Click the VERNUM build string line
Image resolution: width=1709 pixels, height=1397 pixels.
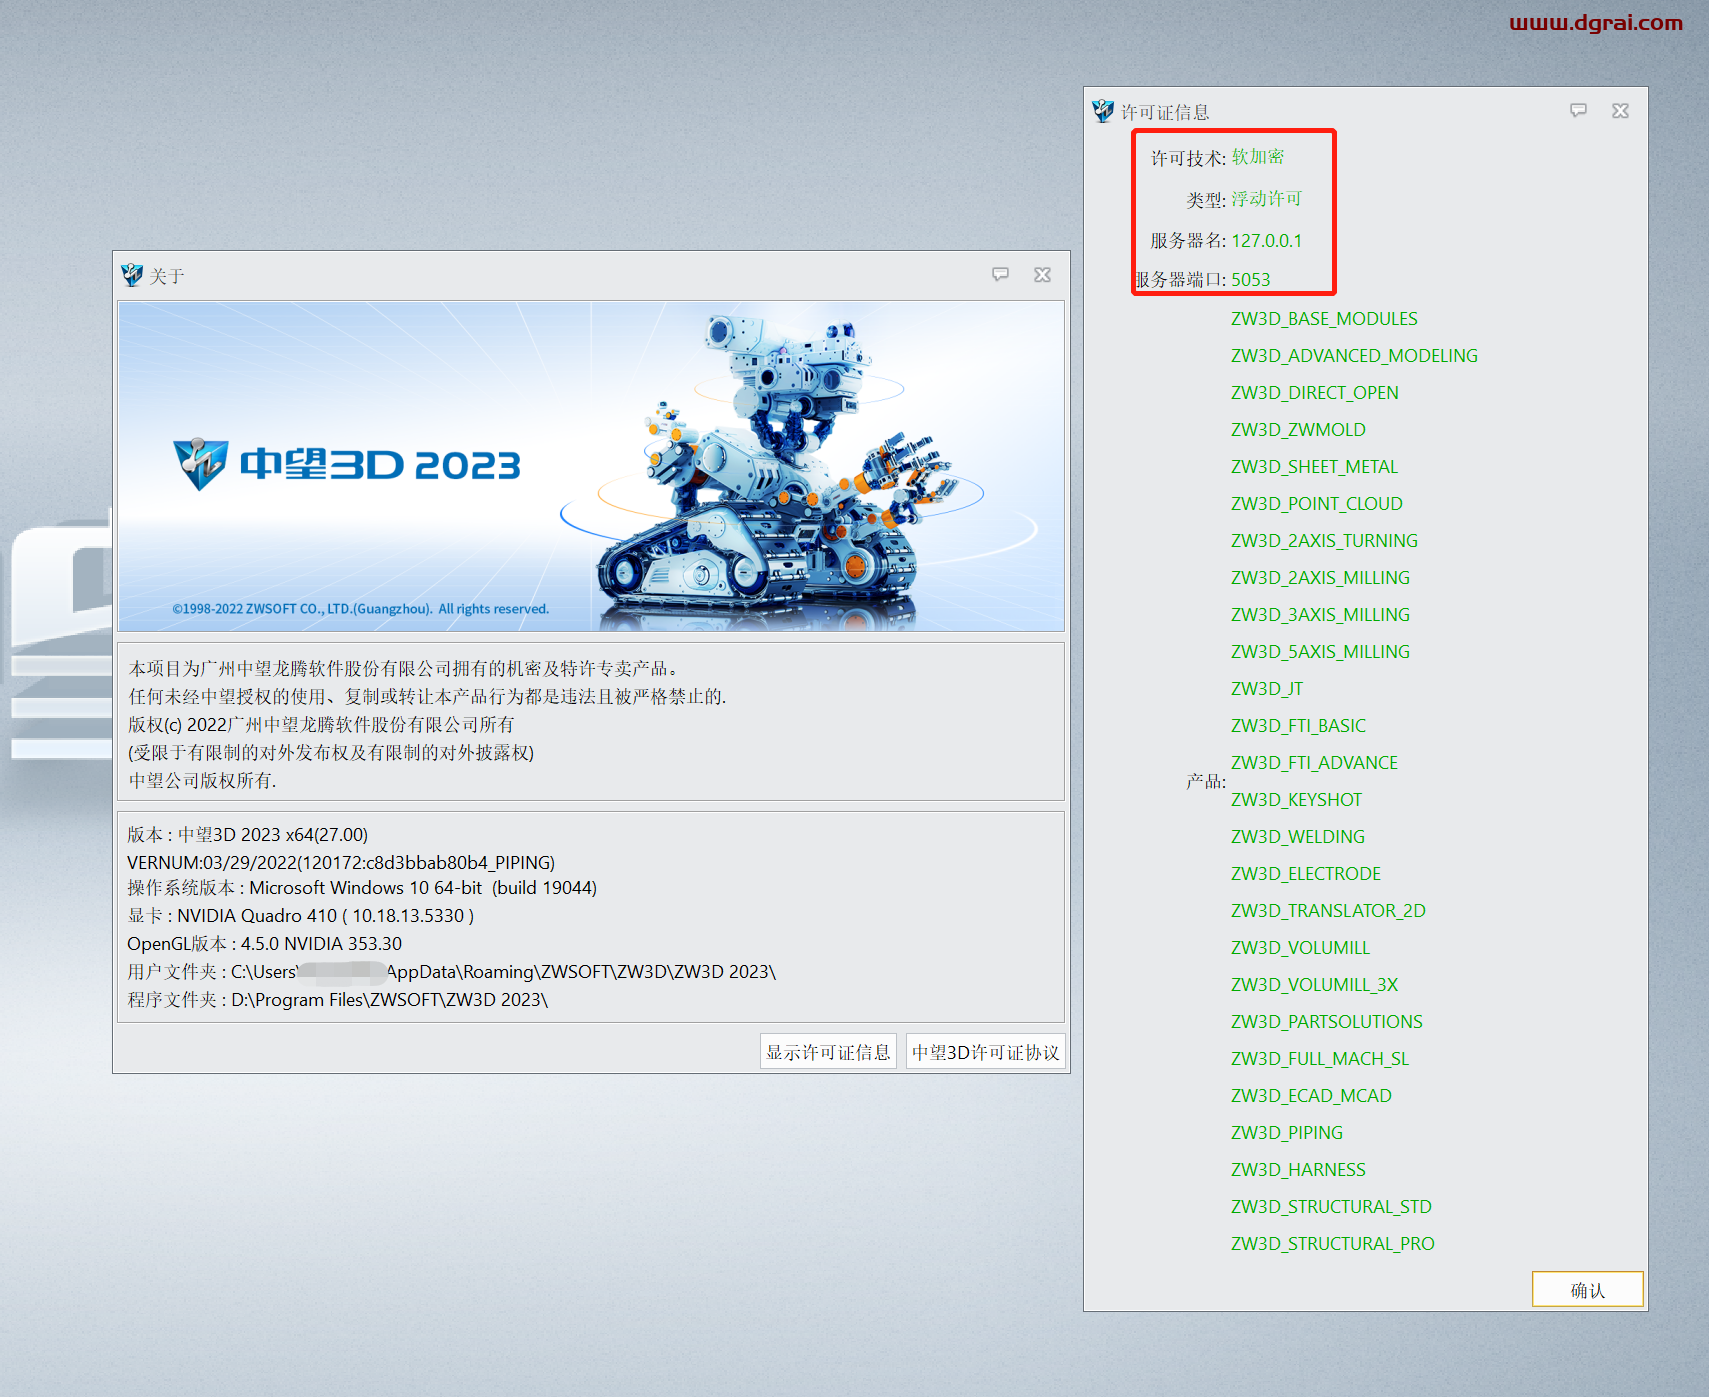tap(341, 862)
